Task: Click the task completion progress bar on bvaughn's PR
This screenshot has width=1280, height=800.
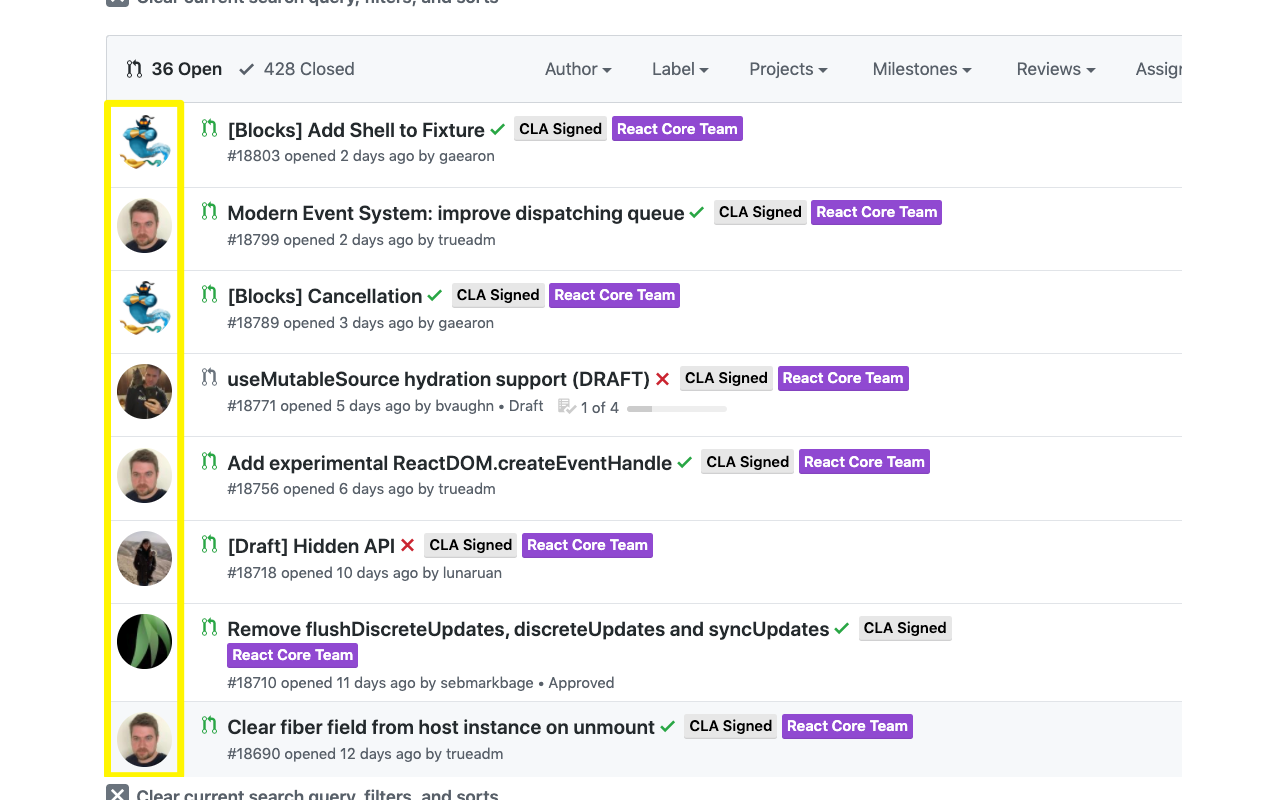Action: 676,408
